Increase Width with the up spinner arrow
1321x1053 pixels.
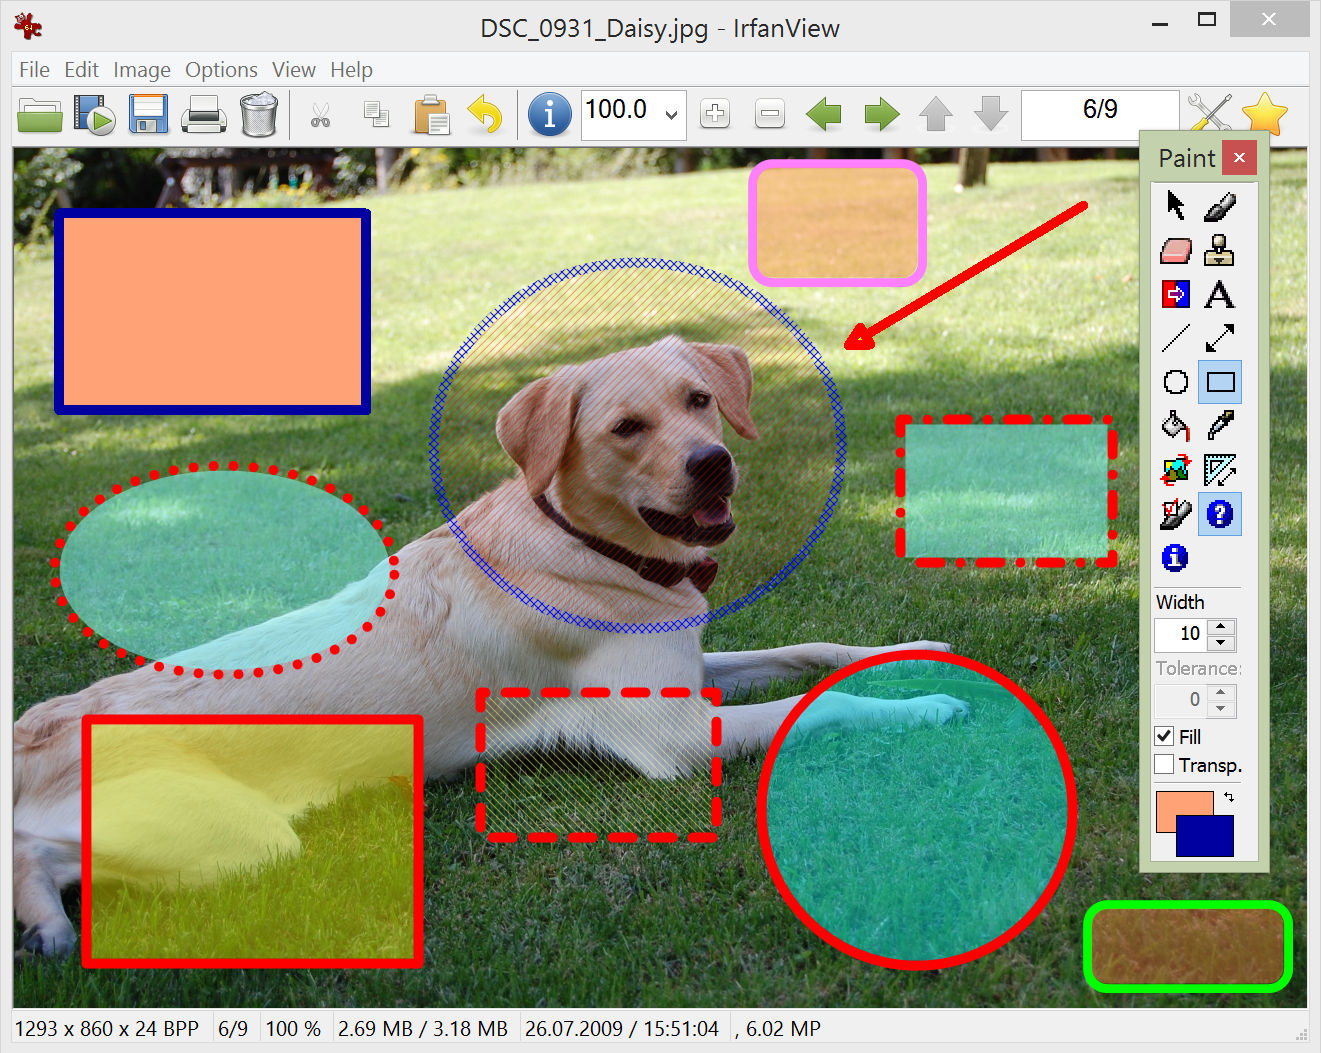click(x=1221, y=627)
